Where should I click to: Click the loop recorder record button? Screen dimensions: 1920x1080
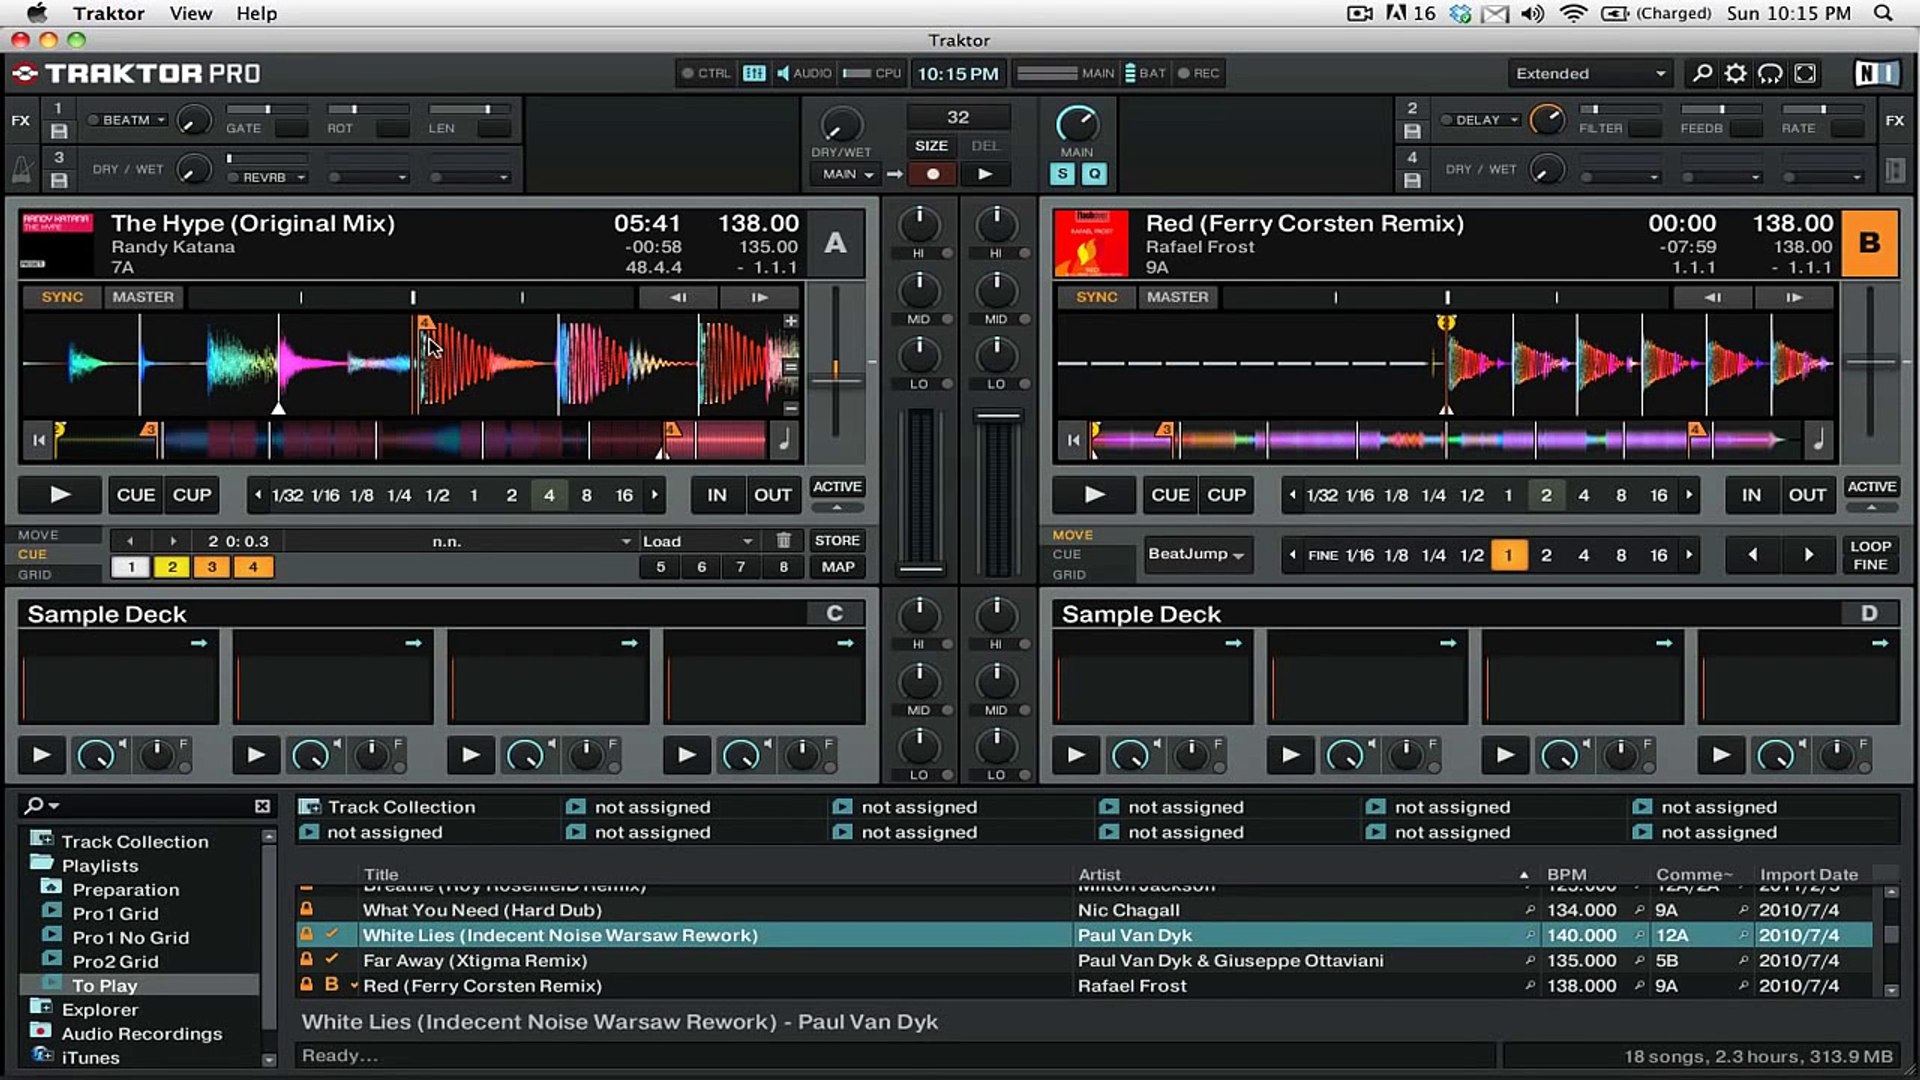coord(933,174)
